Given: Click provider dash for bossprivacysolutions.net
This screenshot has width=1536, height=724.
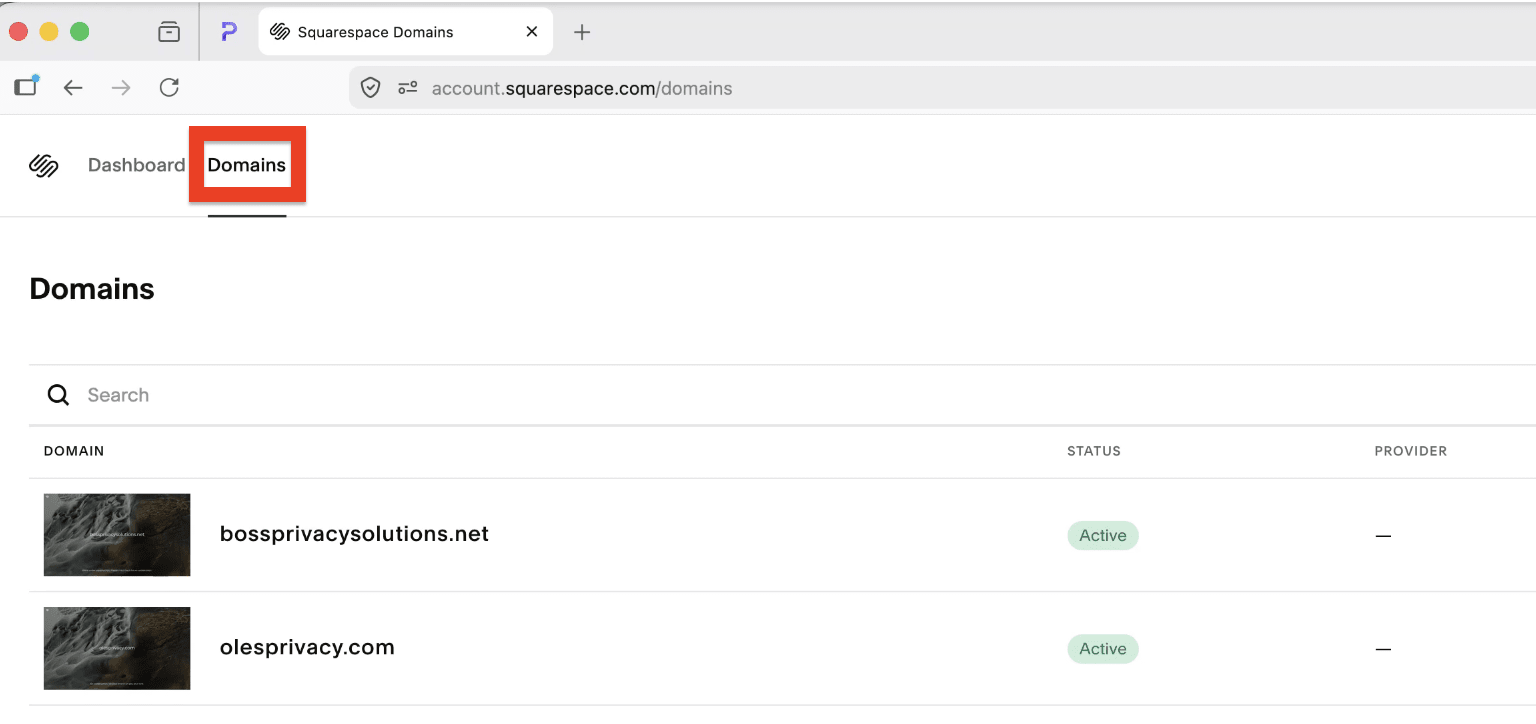Looking at the screenshot, I should pos(1383,536).
